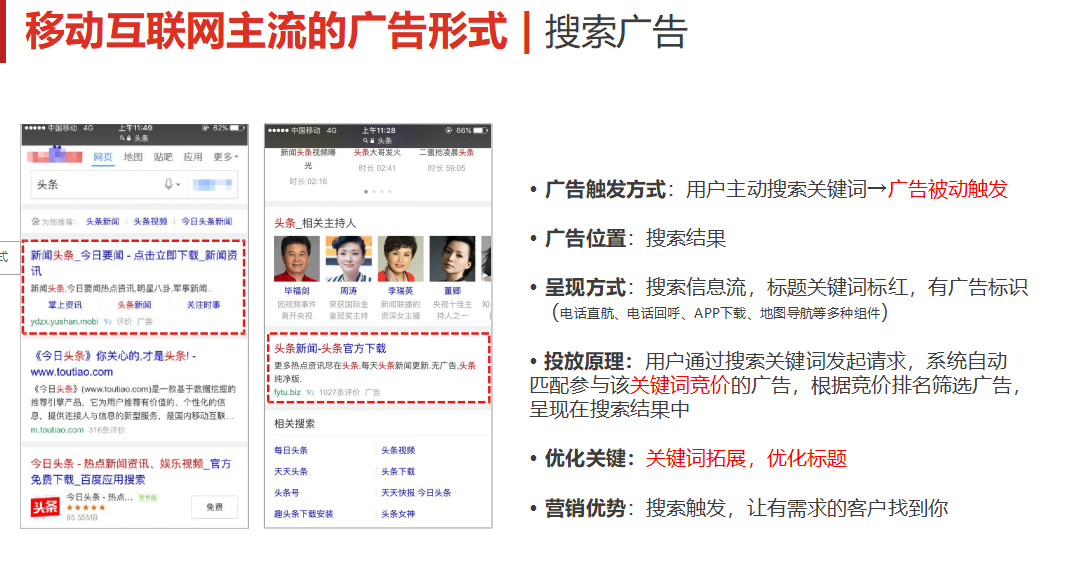Tap the 免费 download button
This screenshot has width=1068, height=569.
(x=215, y=507)
